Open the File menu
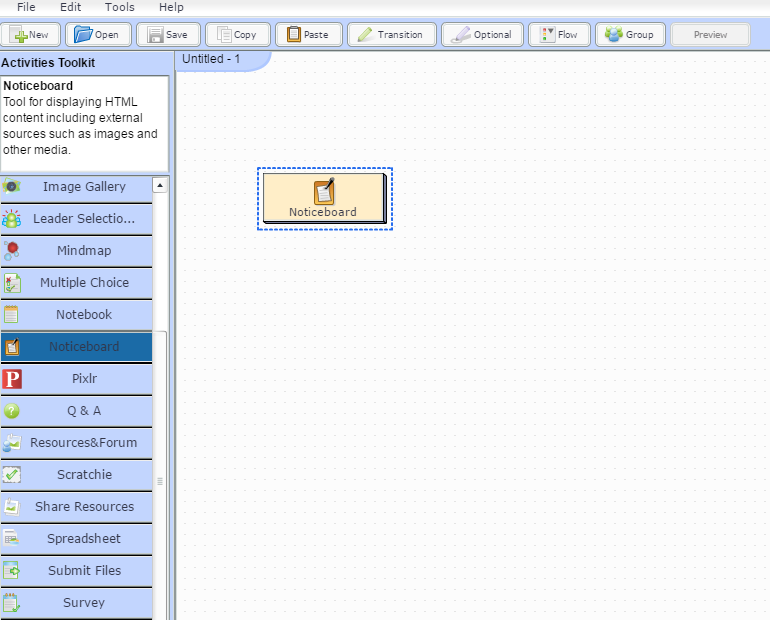The image size is (770, 620). point(27,7)
